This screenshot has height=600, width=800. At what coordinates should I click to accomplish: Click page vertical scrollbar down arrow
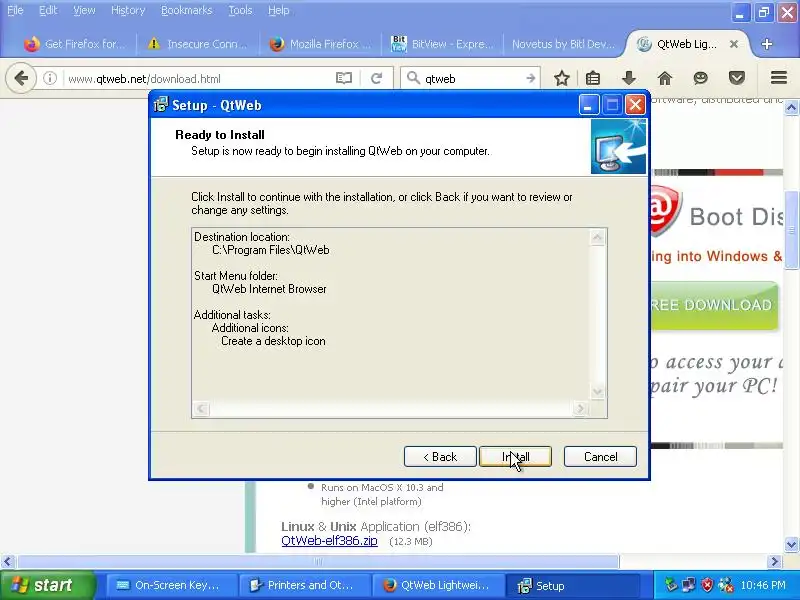point(791,544)
